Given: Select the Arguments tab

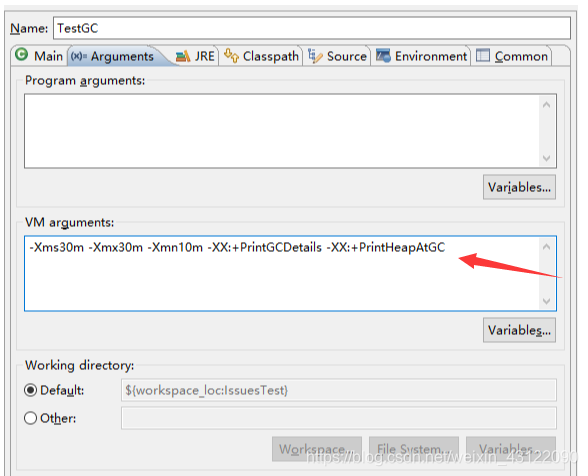Looking at the screenshot, I should pyautogui.click(x=116, y=56).
